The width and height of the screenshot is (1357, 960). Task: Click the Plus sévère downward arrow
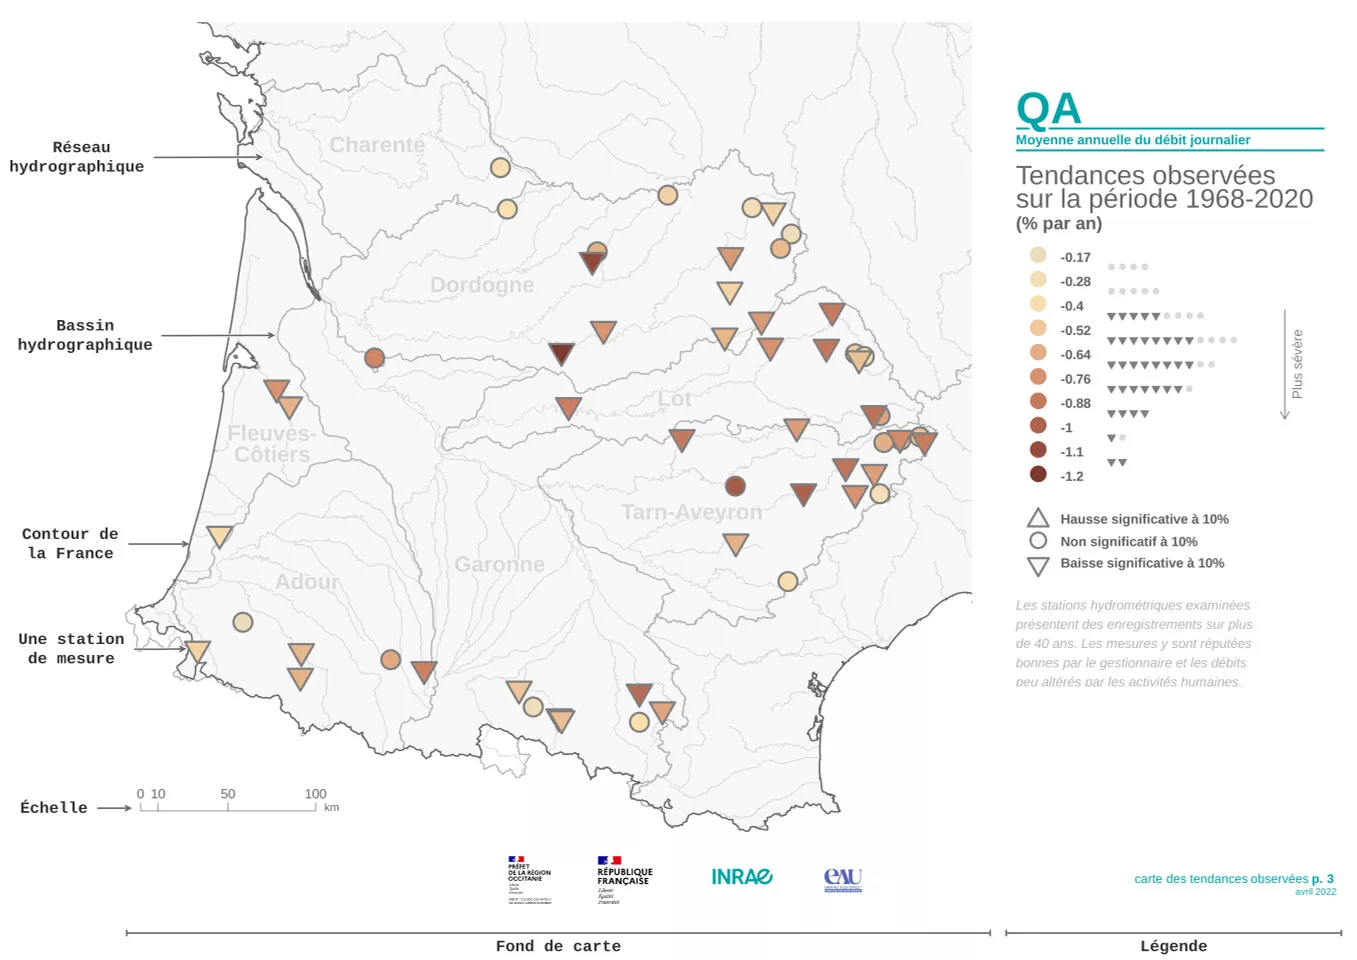coord(1285,364)
